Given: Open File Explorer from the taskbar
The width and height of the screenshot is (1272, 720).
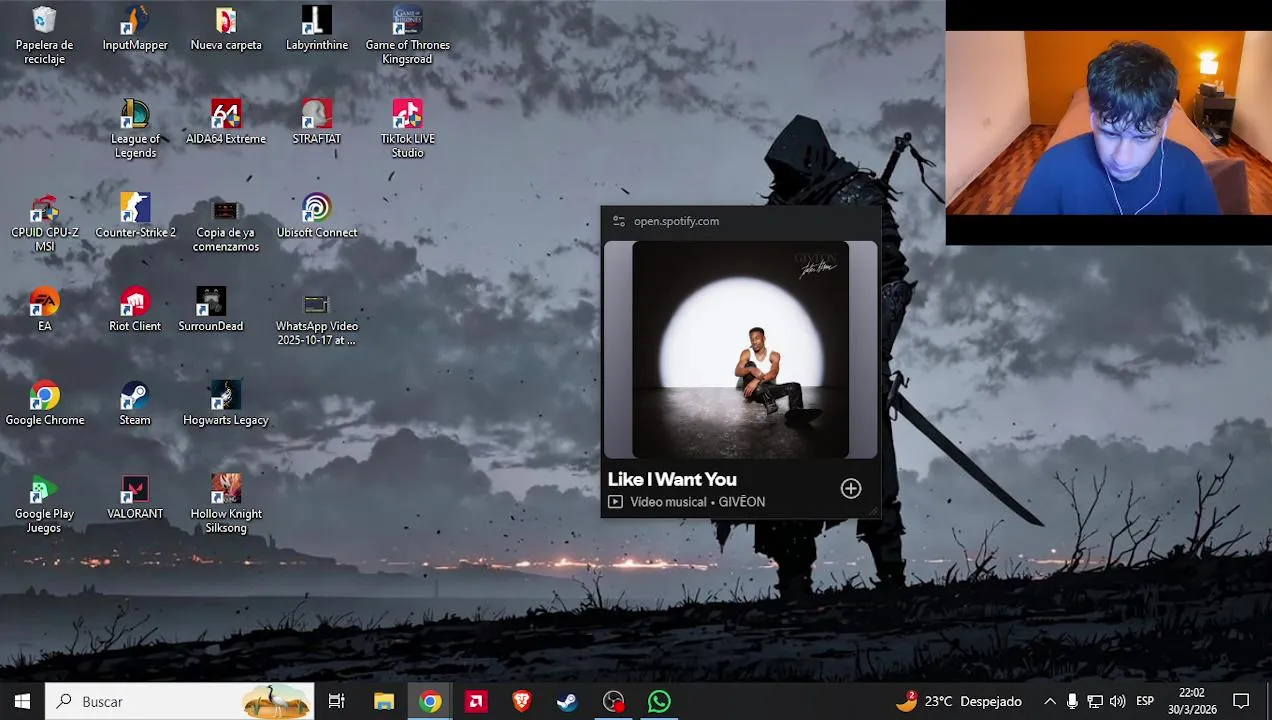Looking at the screenshot, I should 384,701.
